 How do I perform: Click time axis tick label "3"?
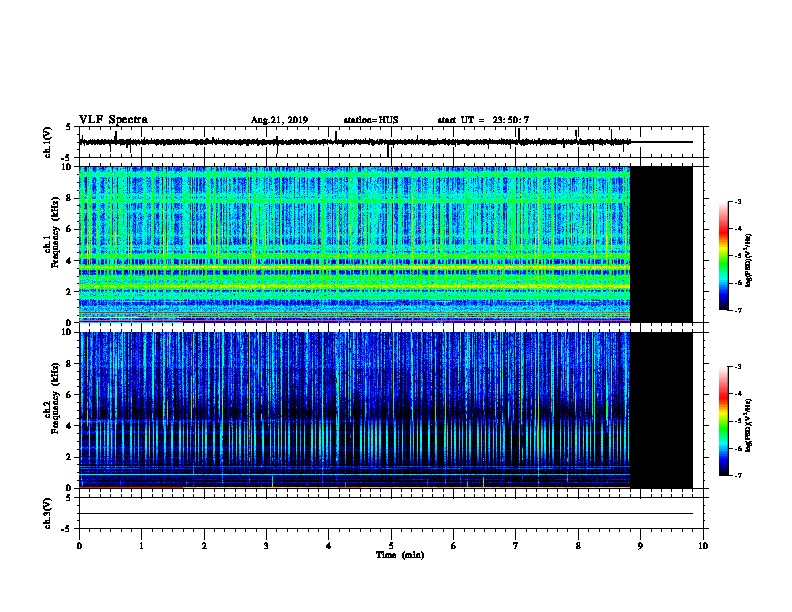point(266,545)
